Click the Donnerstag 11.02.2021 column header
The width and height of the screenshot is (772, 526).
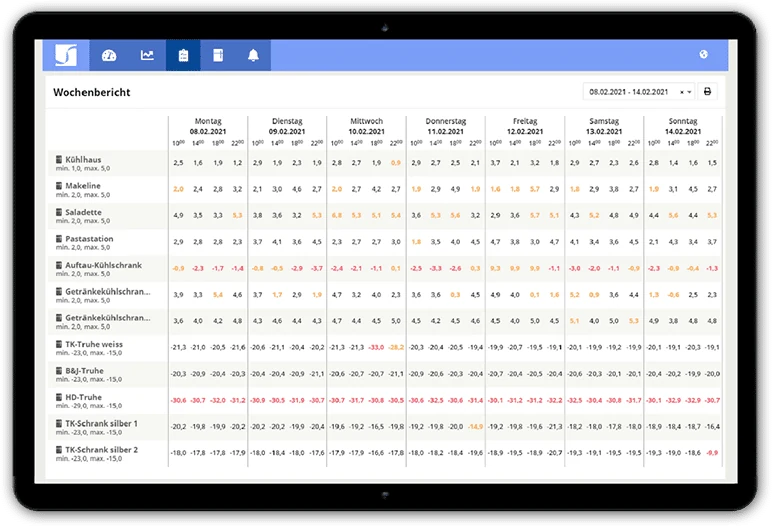[446, 126]
